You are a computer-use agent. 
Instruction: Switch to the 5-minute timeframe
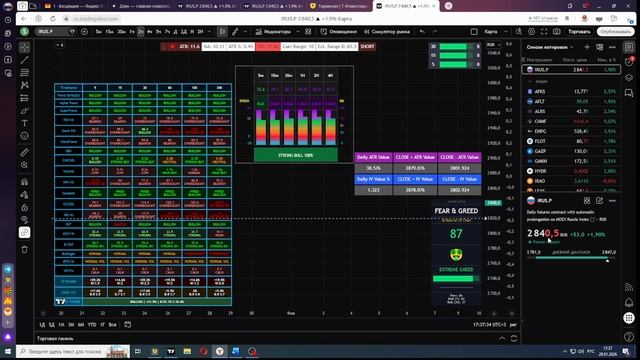[98, 31]
